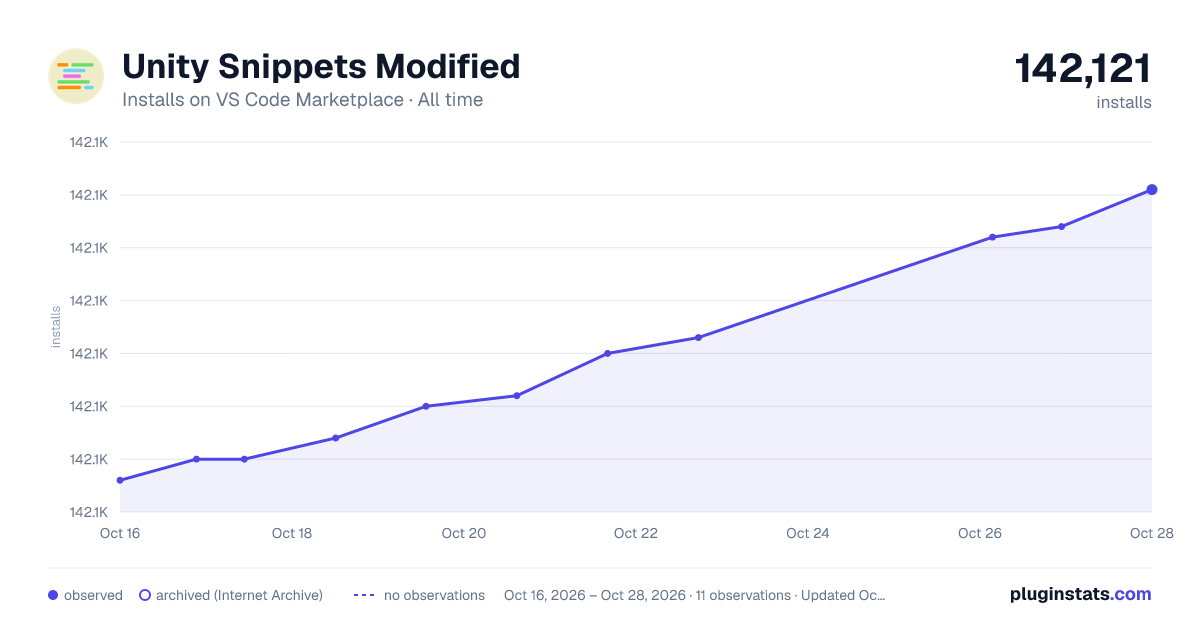The width and height of the screenshot is (1200, 630).
Task: Click the date range and observations footer text
Action: (695, 595)
